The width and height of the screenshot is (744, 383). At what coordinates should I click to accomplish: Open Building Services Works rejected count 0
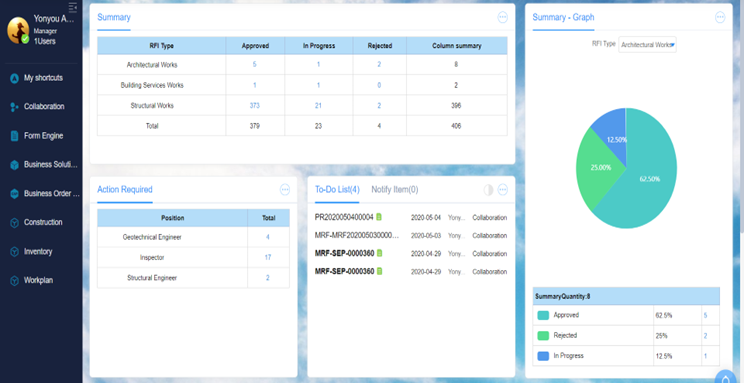[379, 85]
